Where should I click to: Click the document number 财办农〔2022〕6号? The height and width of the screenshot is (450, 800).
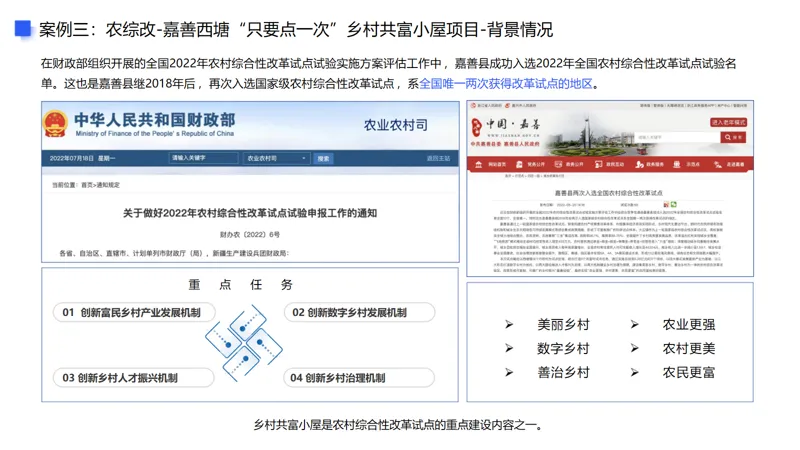(x=249, y=234)
